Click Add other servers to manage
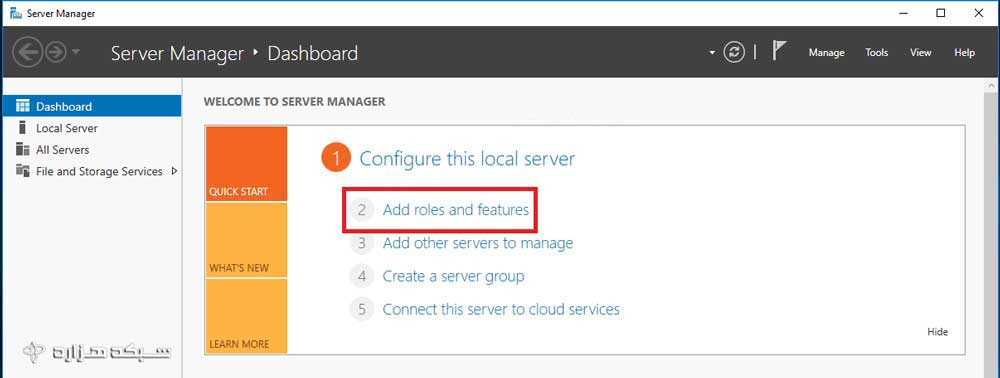Screen dimensions: 1000x378 [x=478, y=243]
